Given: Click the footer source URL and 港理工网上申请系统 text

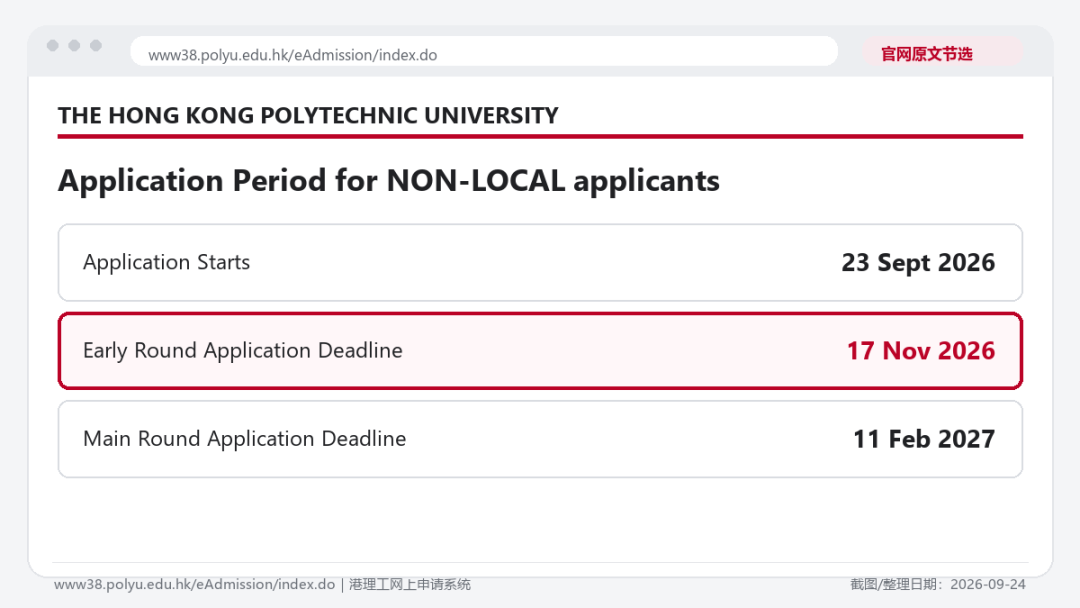Looking at the screenshot, I should click(262, 585).
